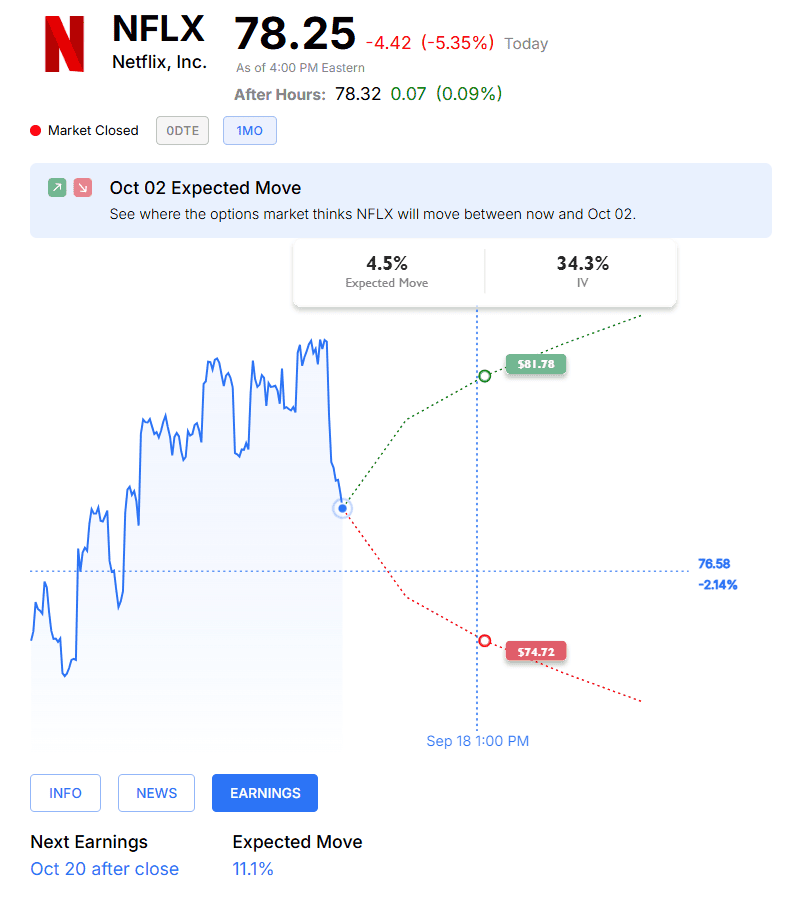Open the Oct 20 after close link
Viewport: 788px width, 901px height.
(105, 869)
